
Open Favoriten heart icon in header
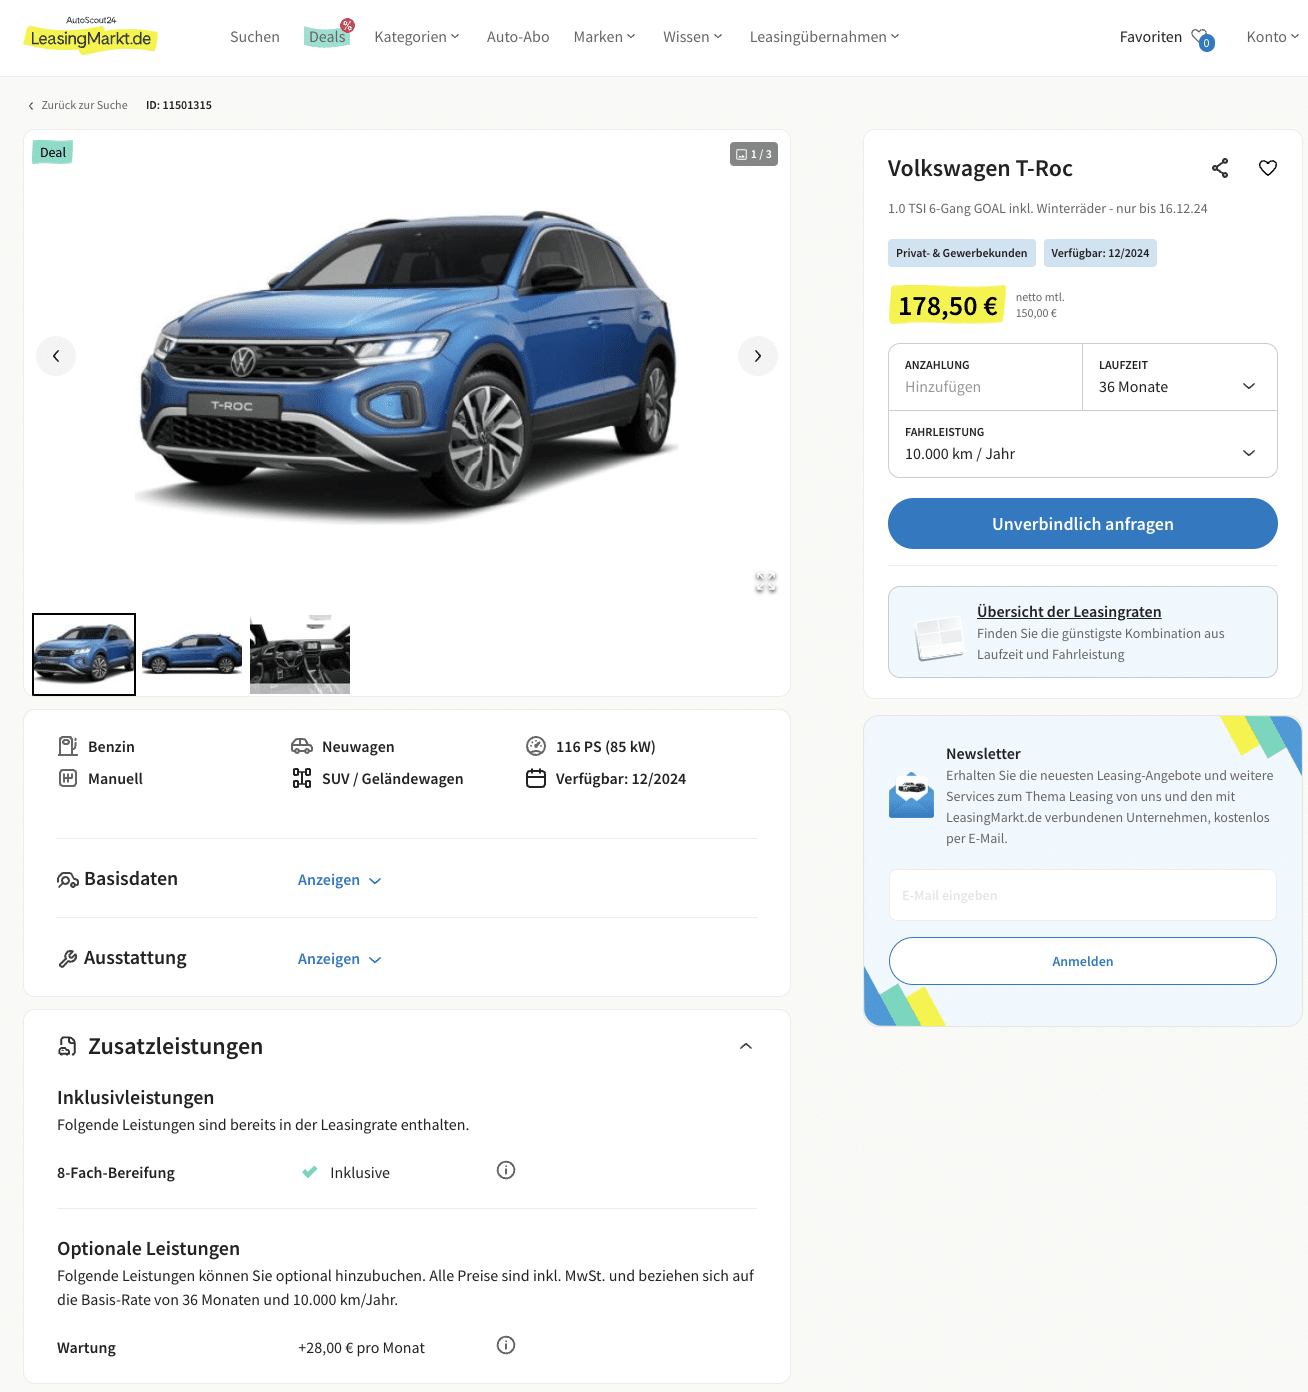(1202, 39)
